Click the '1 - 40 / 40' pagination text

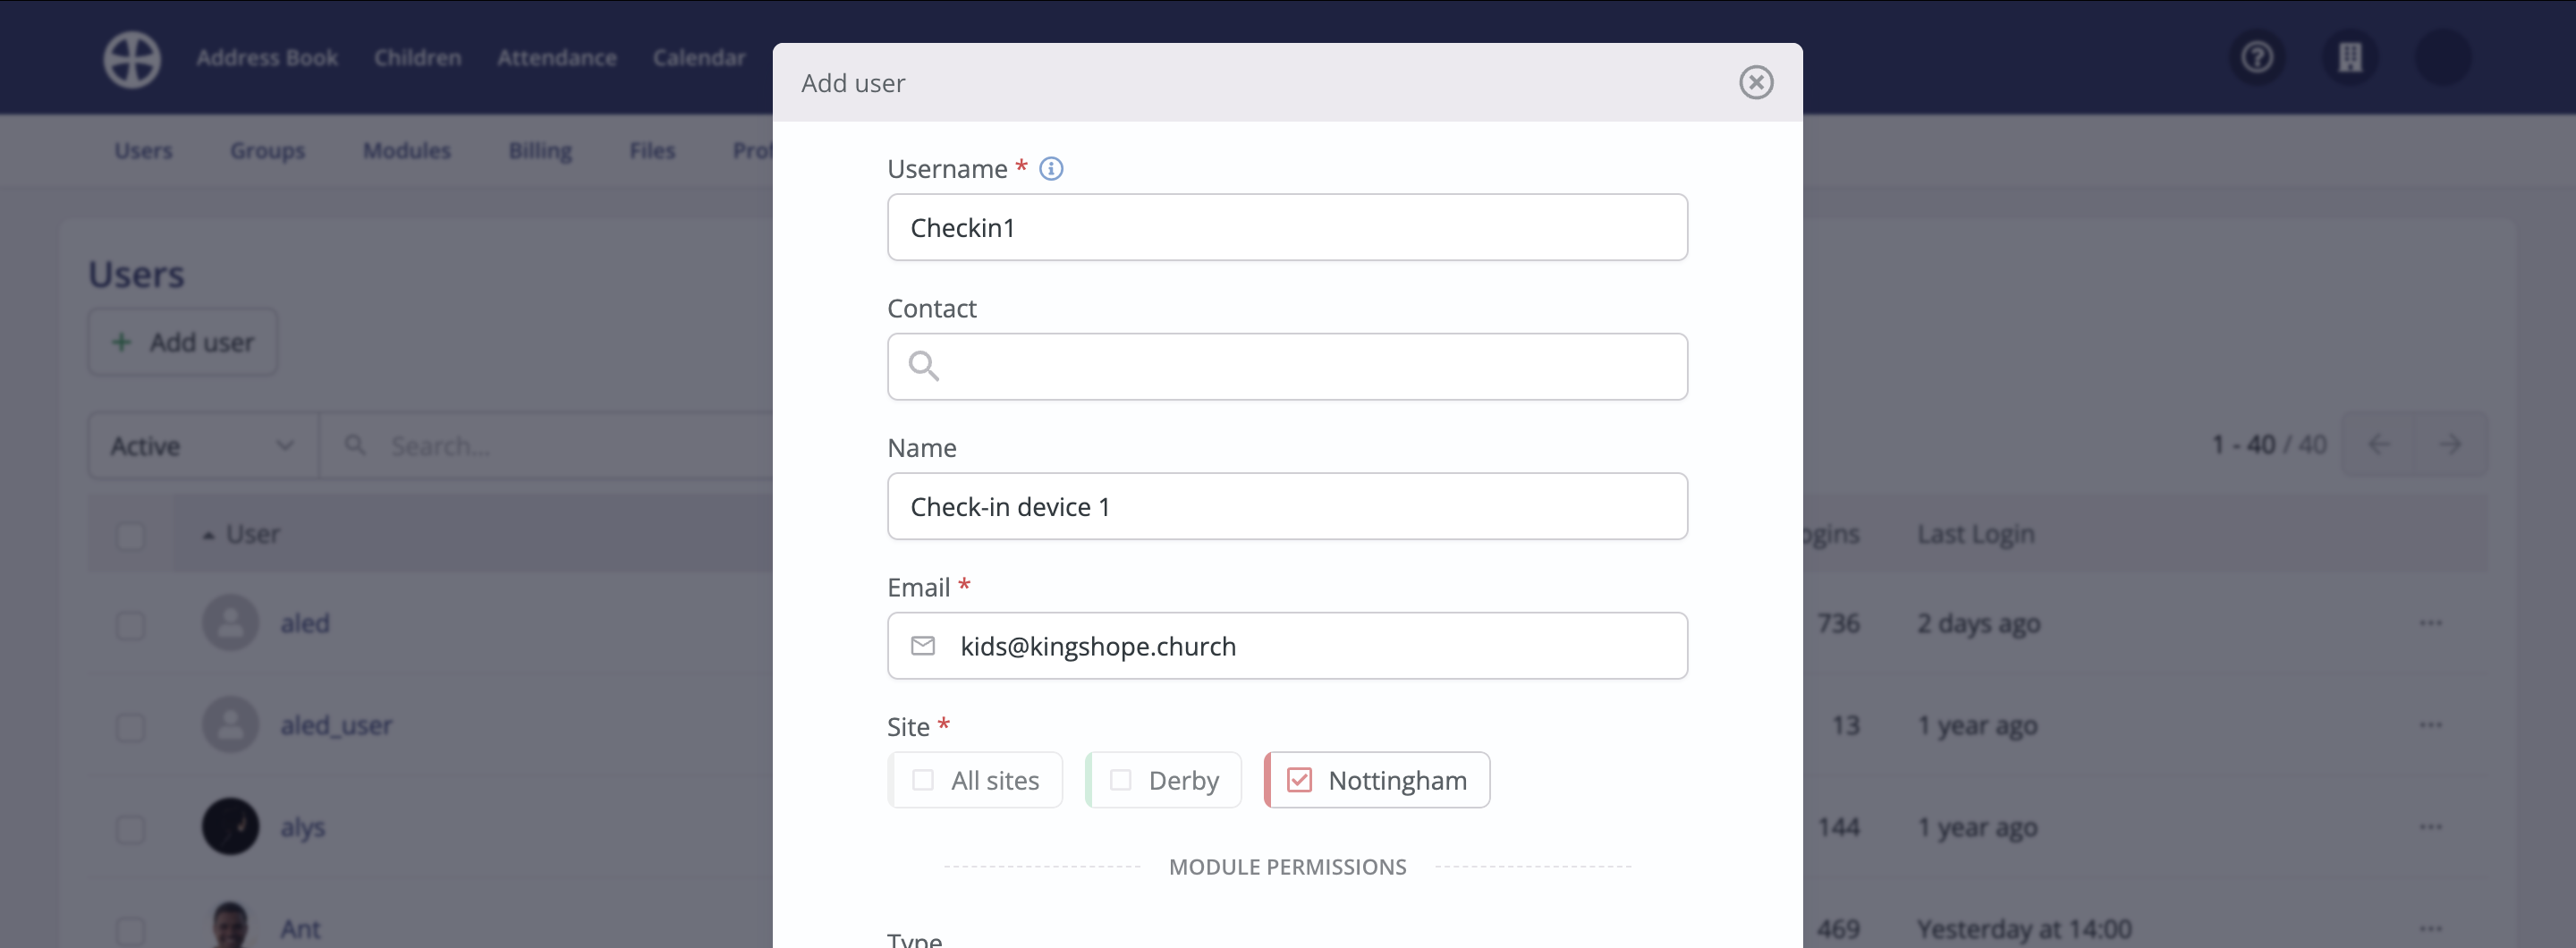click(2269, 444)
